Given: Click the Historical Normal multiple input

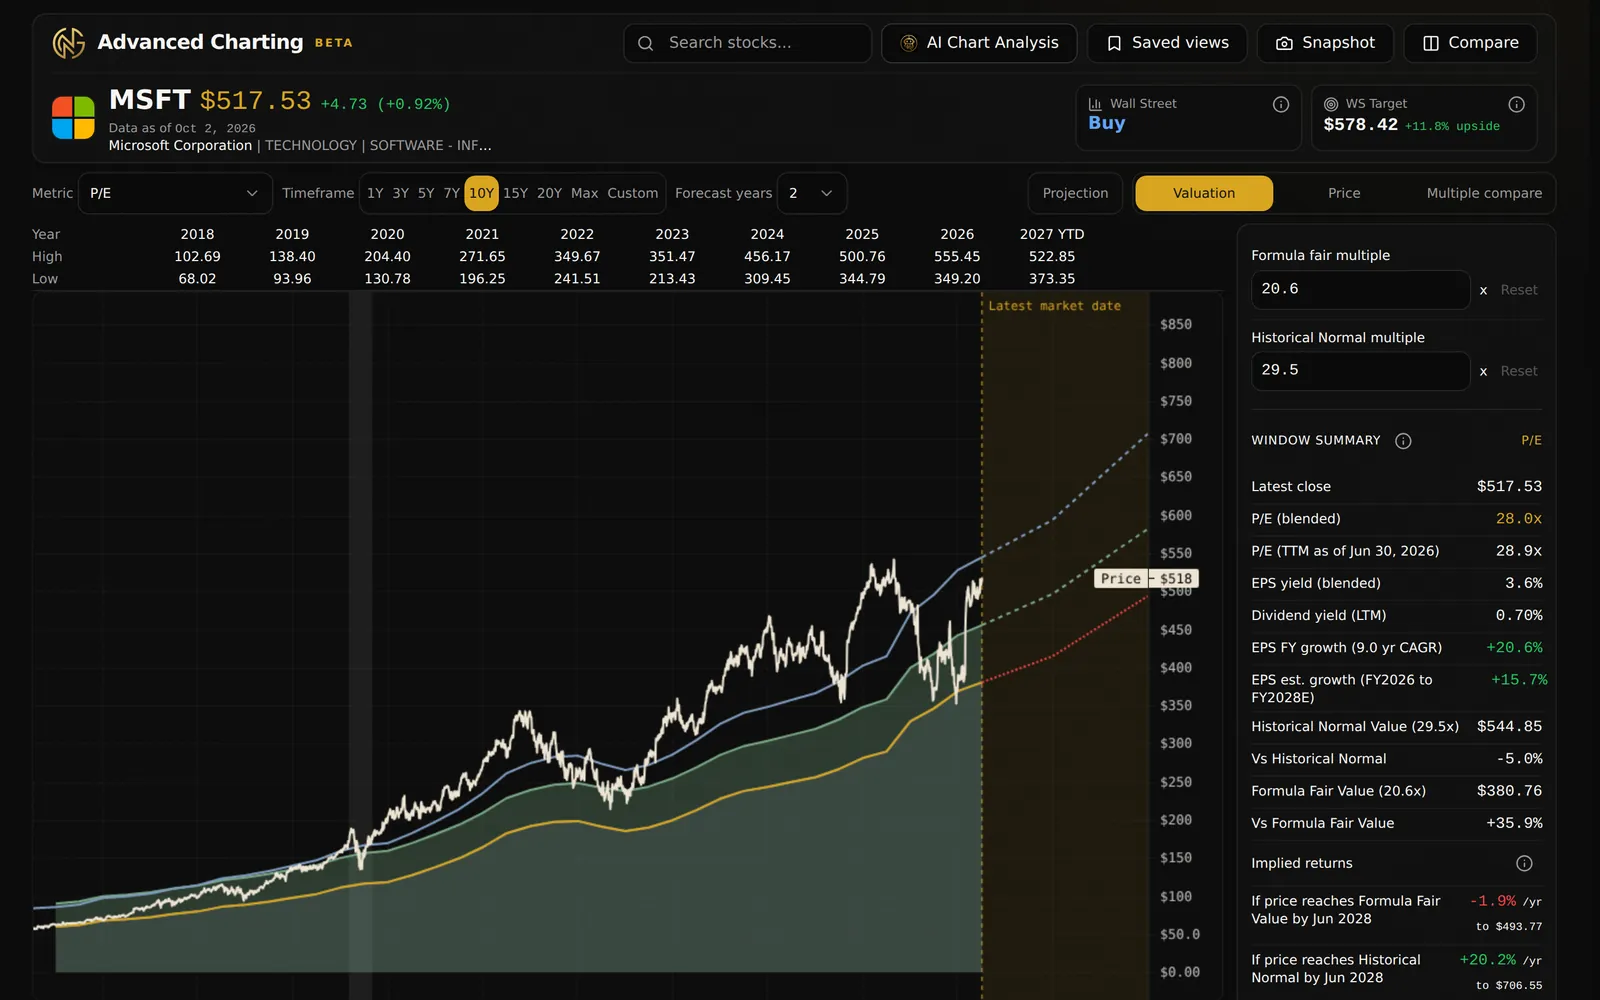Looking at the screenshot, I should [x=1360, y=370].
